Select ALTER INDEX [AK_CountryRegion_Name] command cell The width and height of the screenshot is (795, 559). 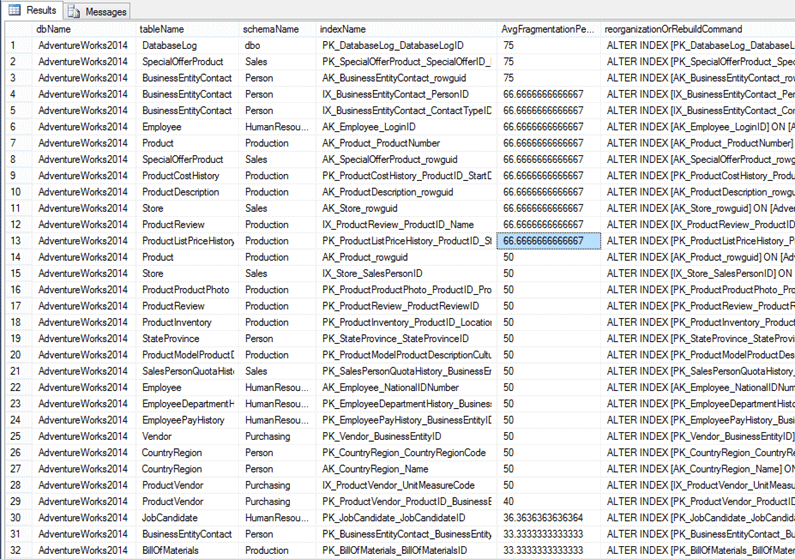(x=698, y=469)
